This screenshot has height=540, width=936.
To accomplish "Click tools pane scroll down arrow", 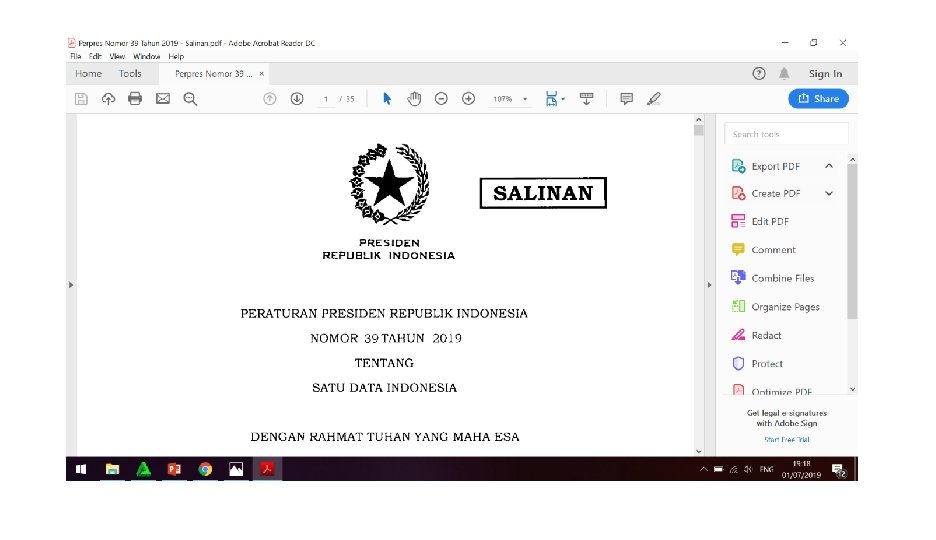I will (x=852, y=389).
